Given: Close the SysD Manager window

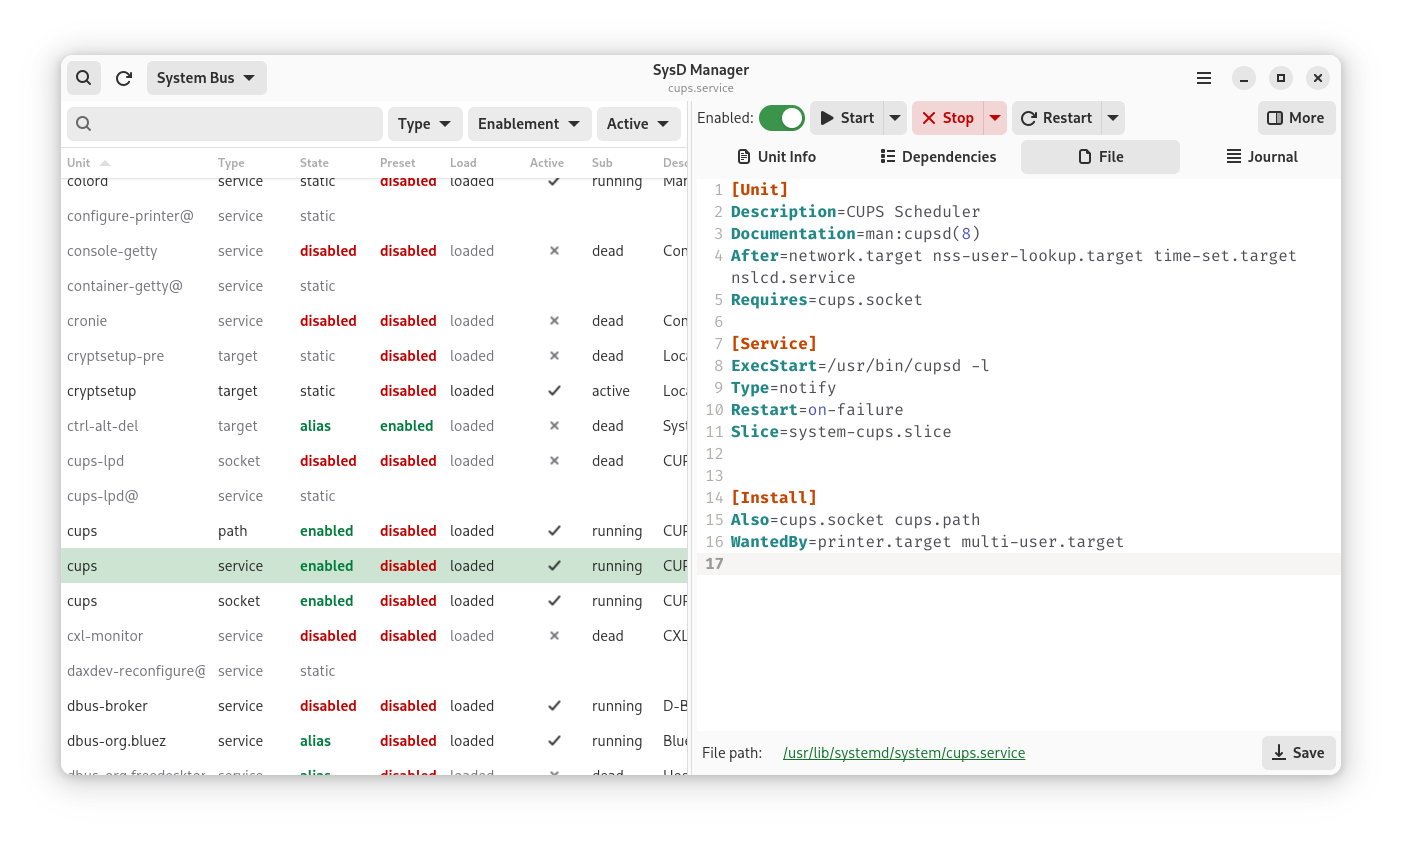Looking at the screenshot, I should pos(1318,78).
